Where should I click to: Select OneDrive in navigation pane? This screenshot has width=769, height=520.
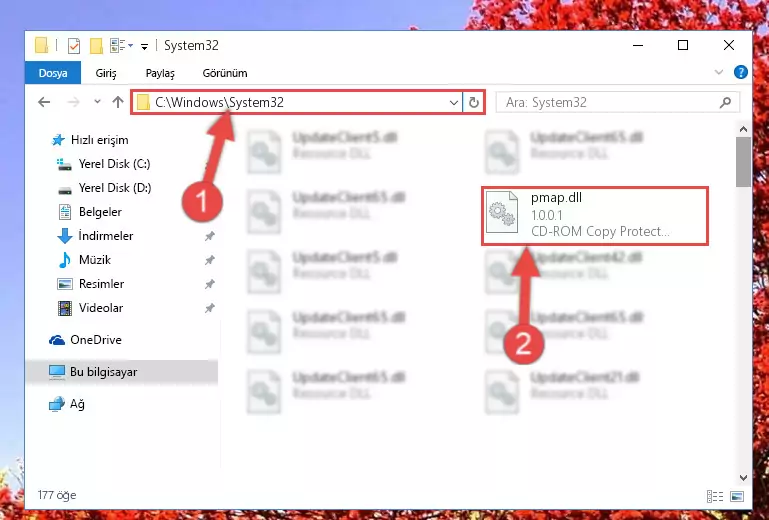85,340
